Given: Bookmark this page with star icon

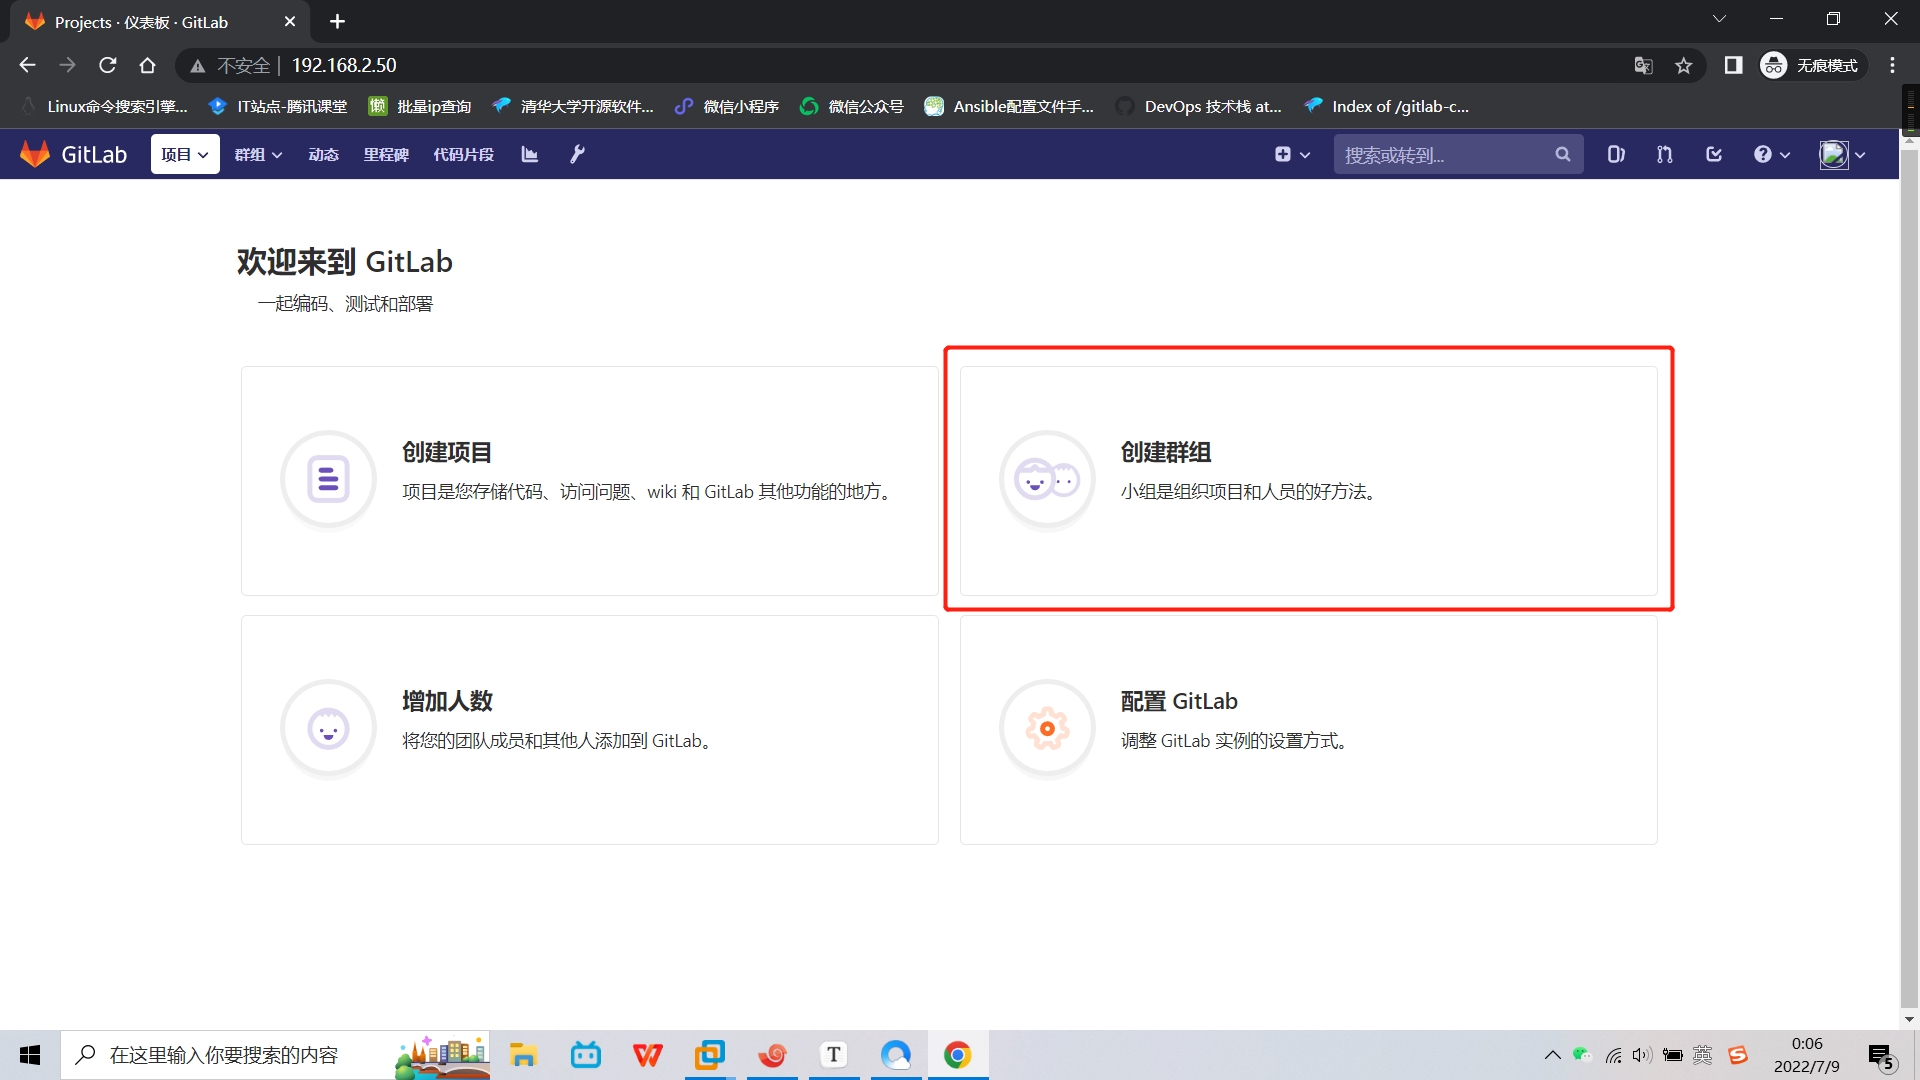Looking at the screenshot, I should [x=1684, y=65].
